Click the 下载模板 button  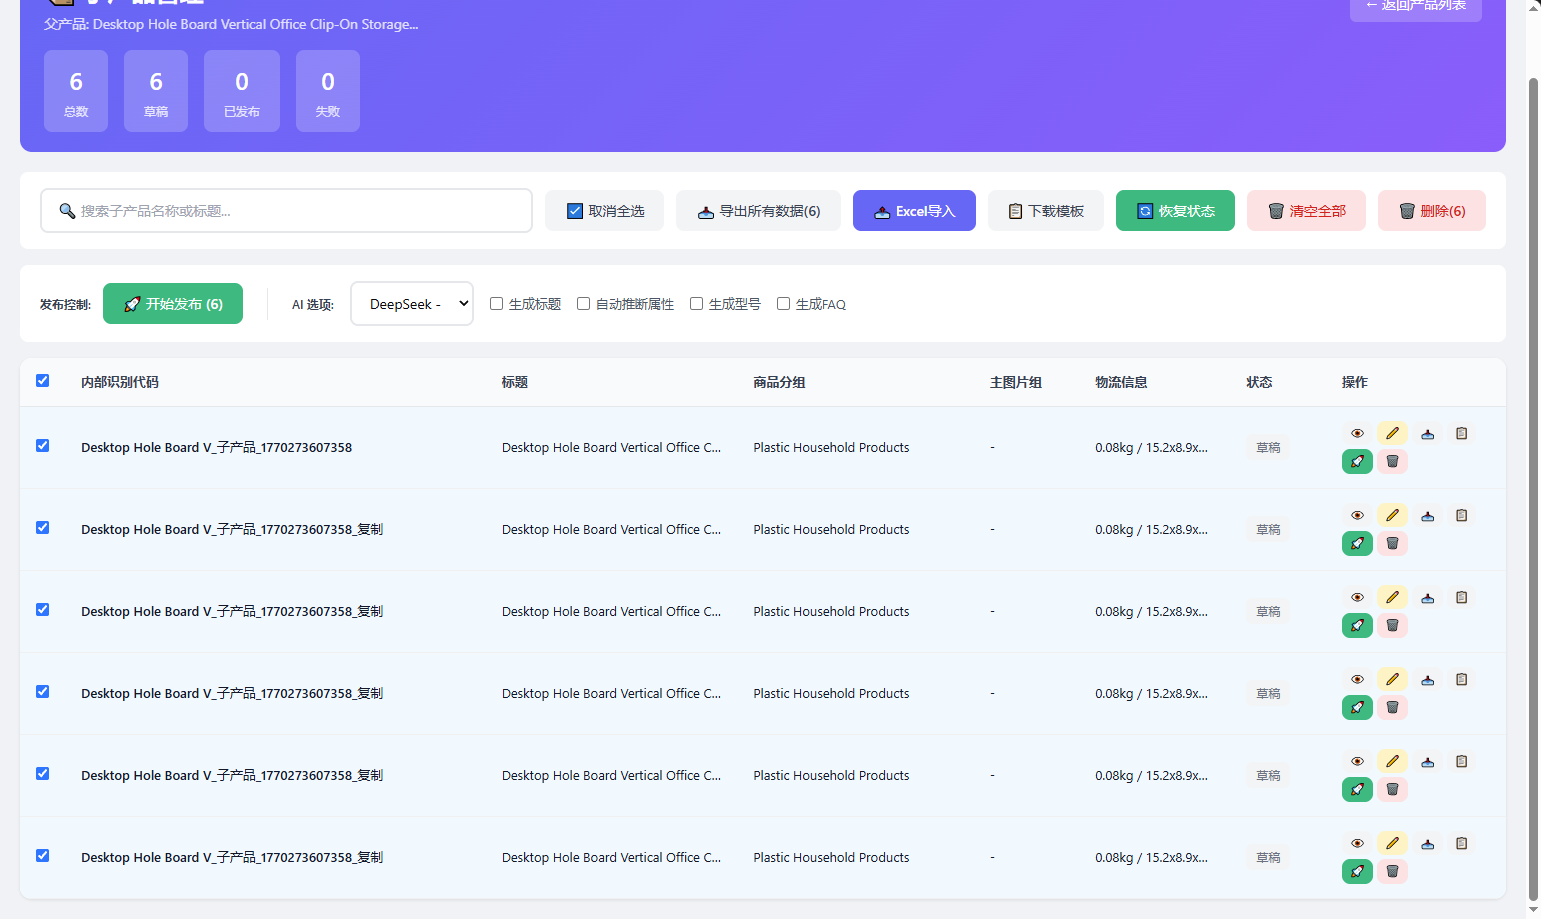(x=1045, y=211)
